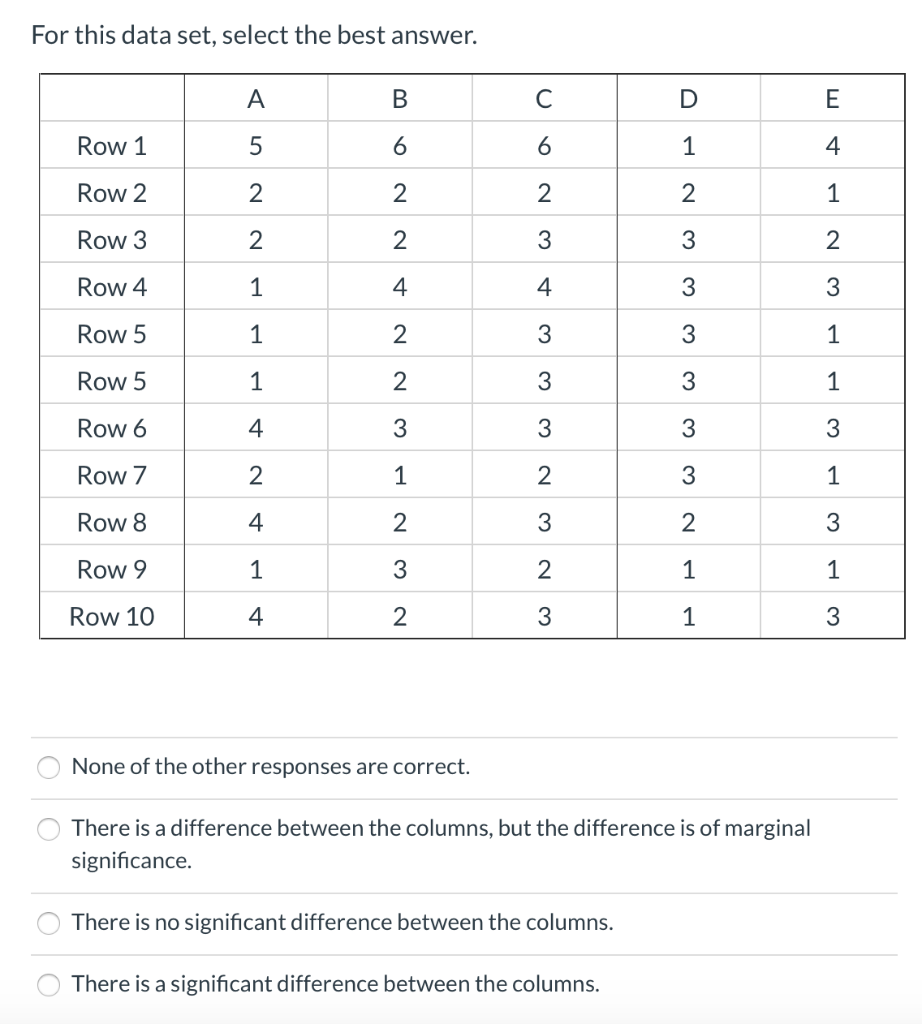Image resolution: width=922 pixels, height=1024 pixels.
Task: Select the "marginal significance" answer option
Action: (x=46, y=828)
